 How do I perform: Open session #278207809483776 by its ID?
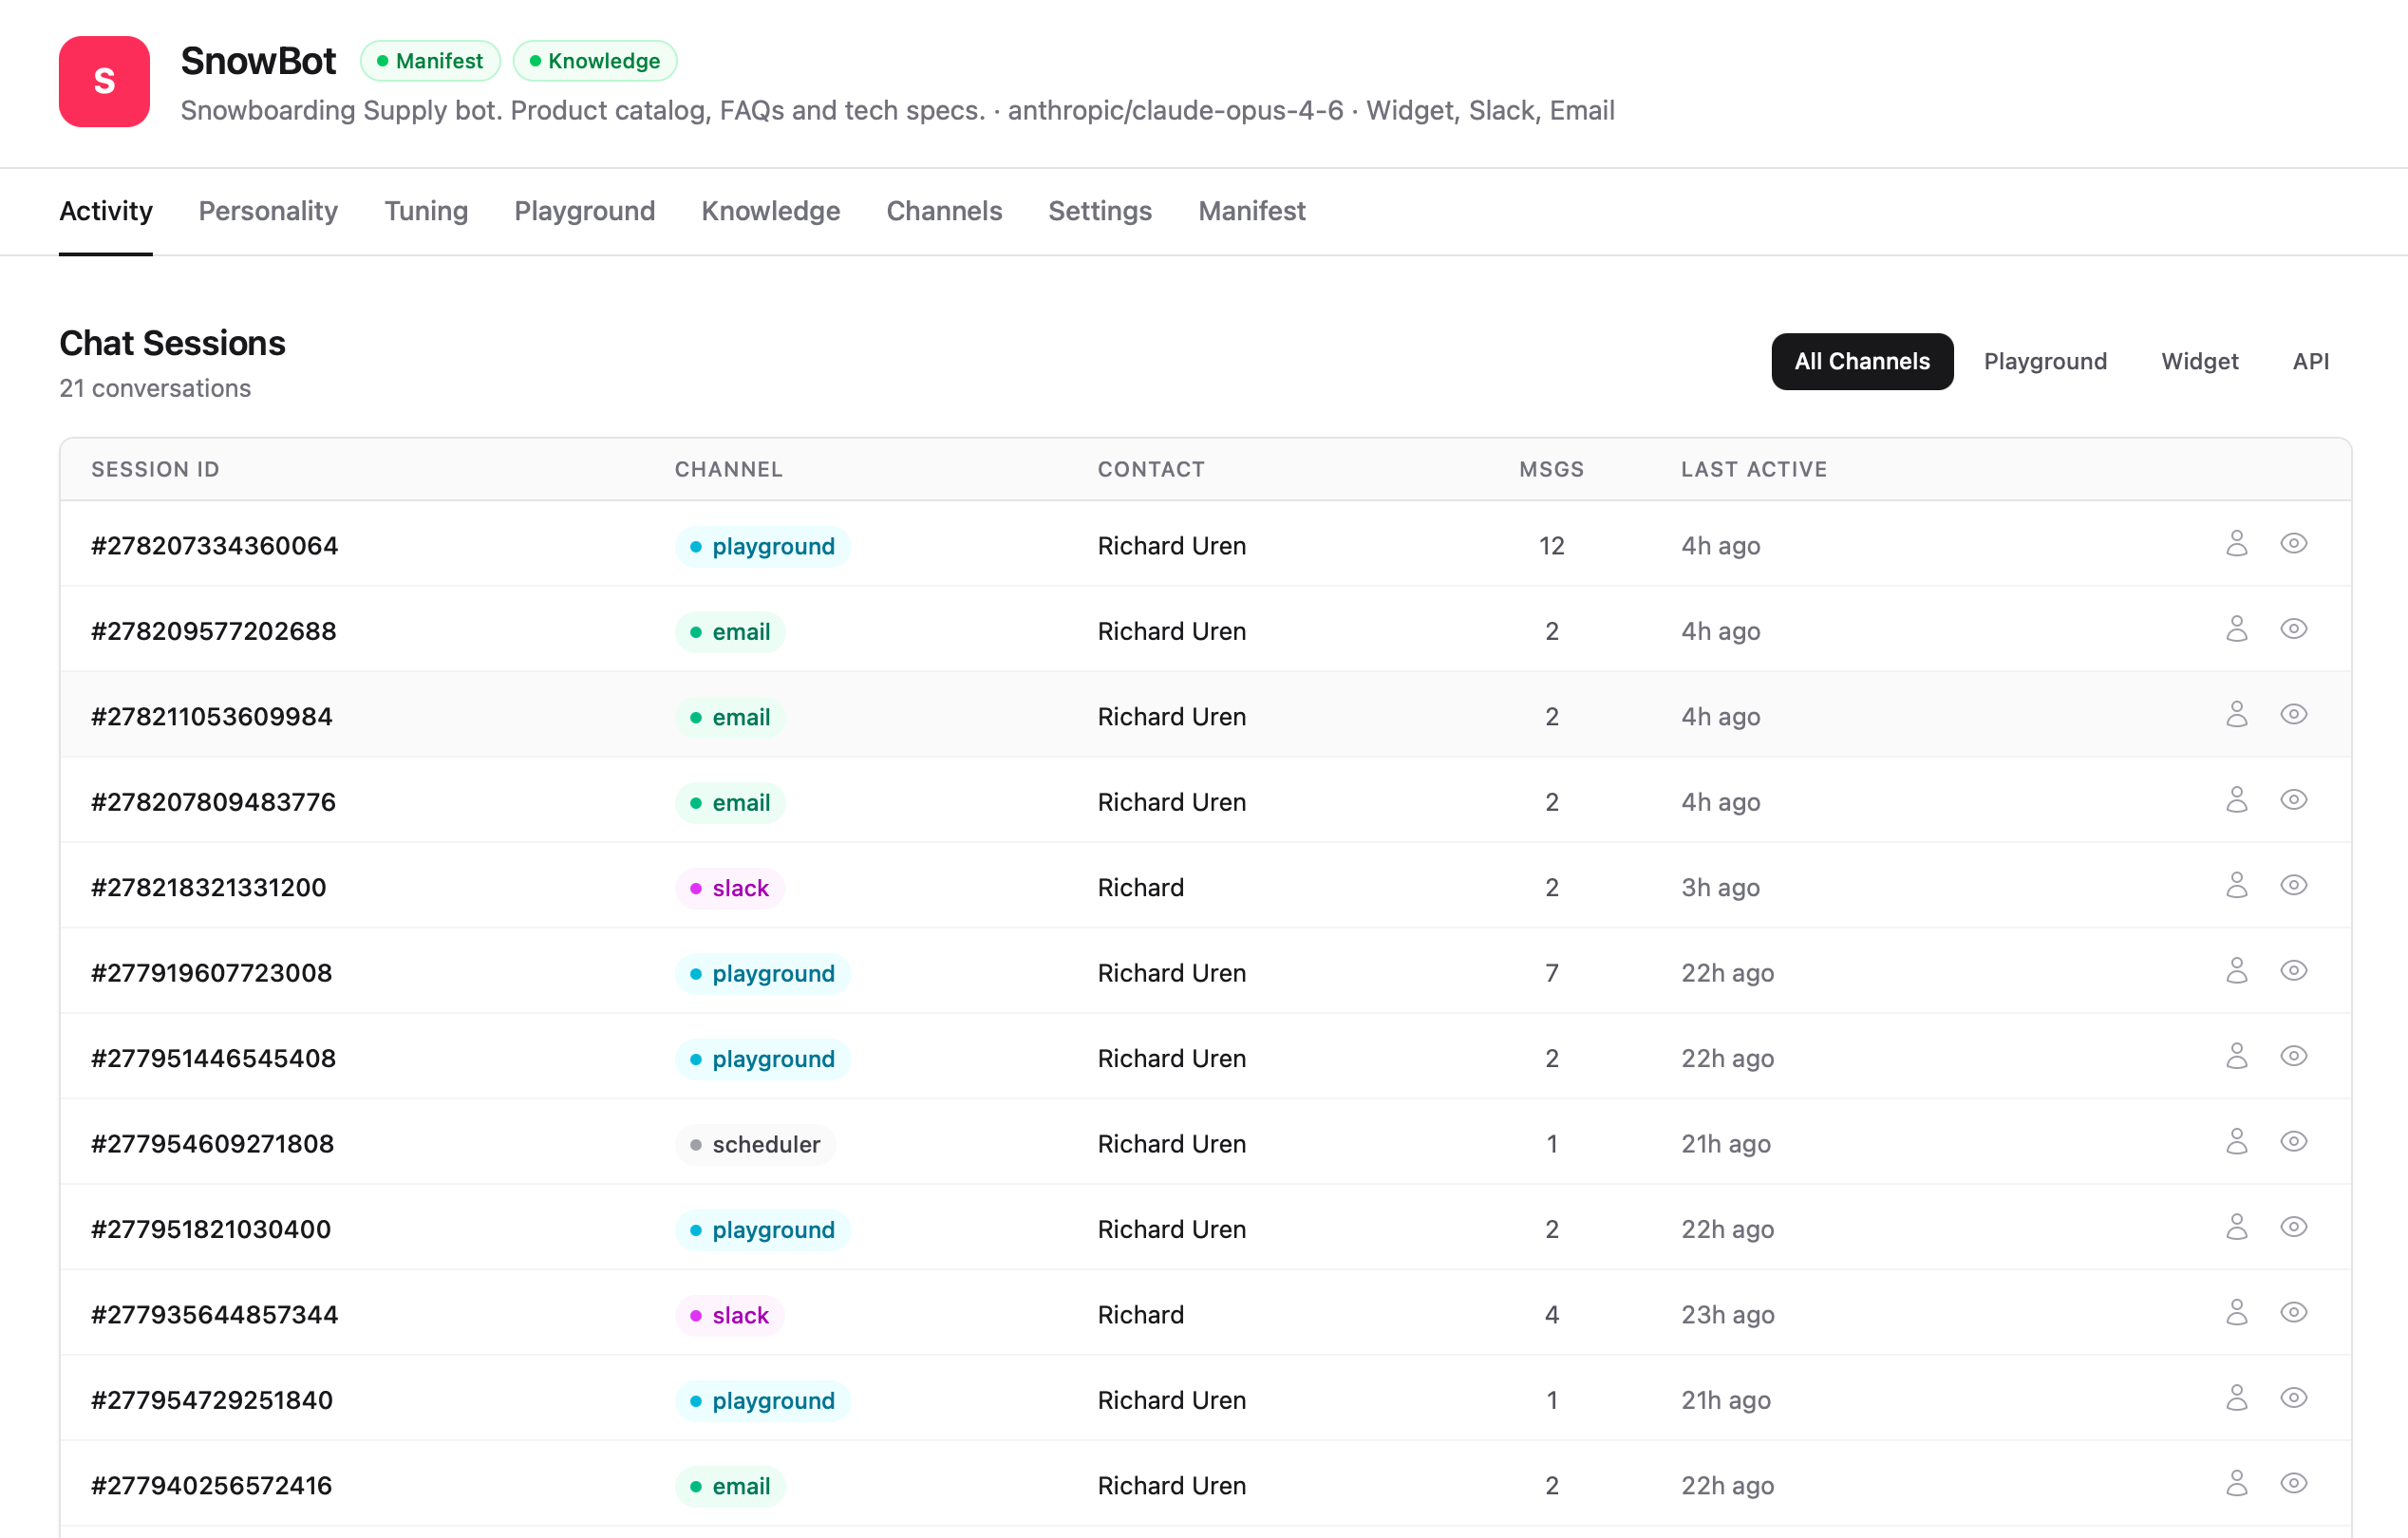pos(213,801)
